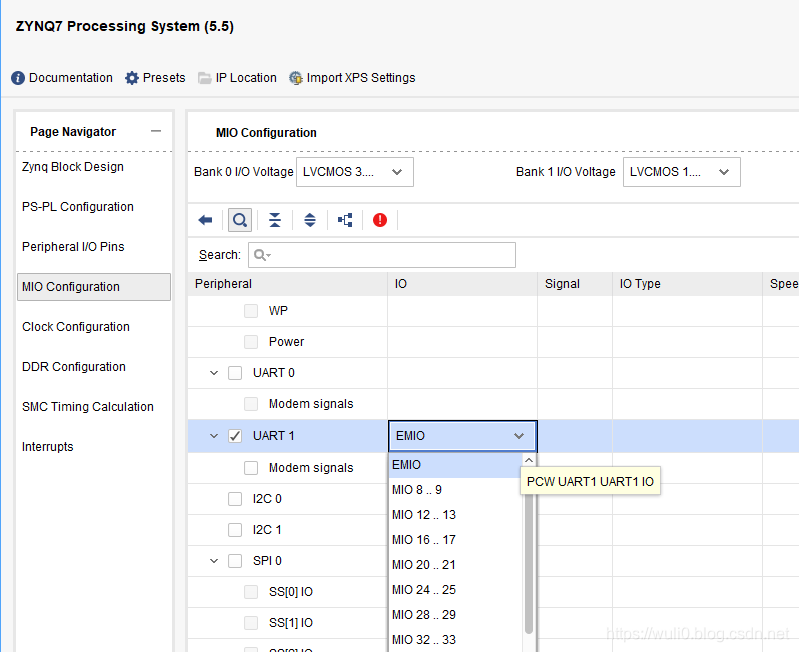Toggle the SS[1] IO checkbox

tap(251, 623)
